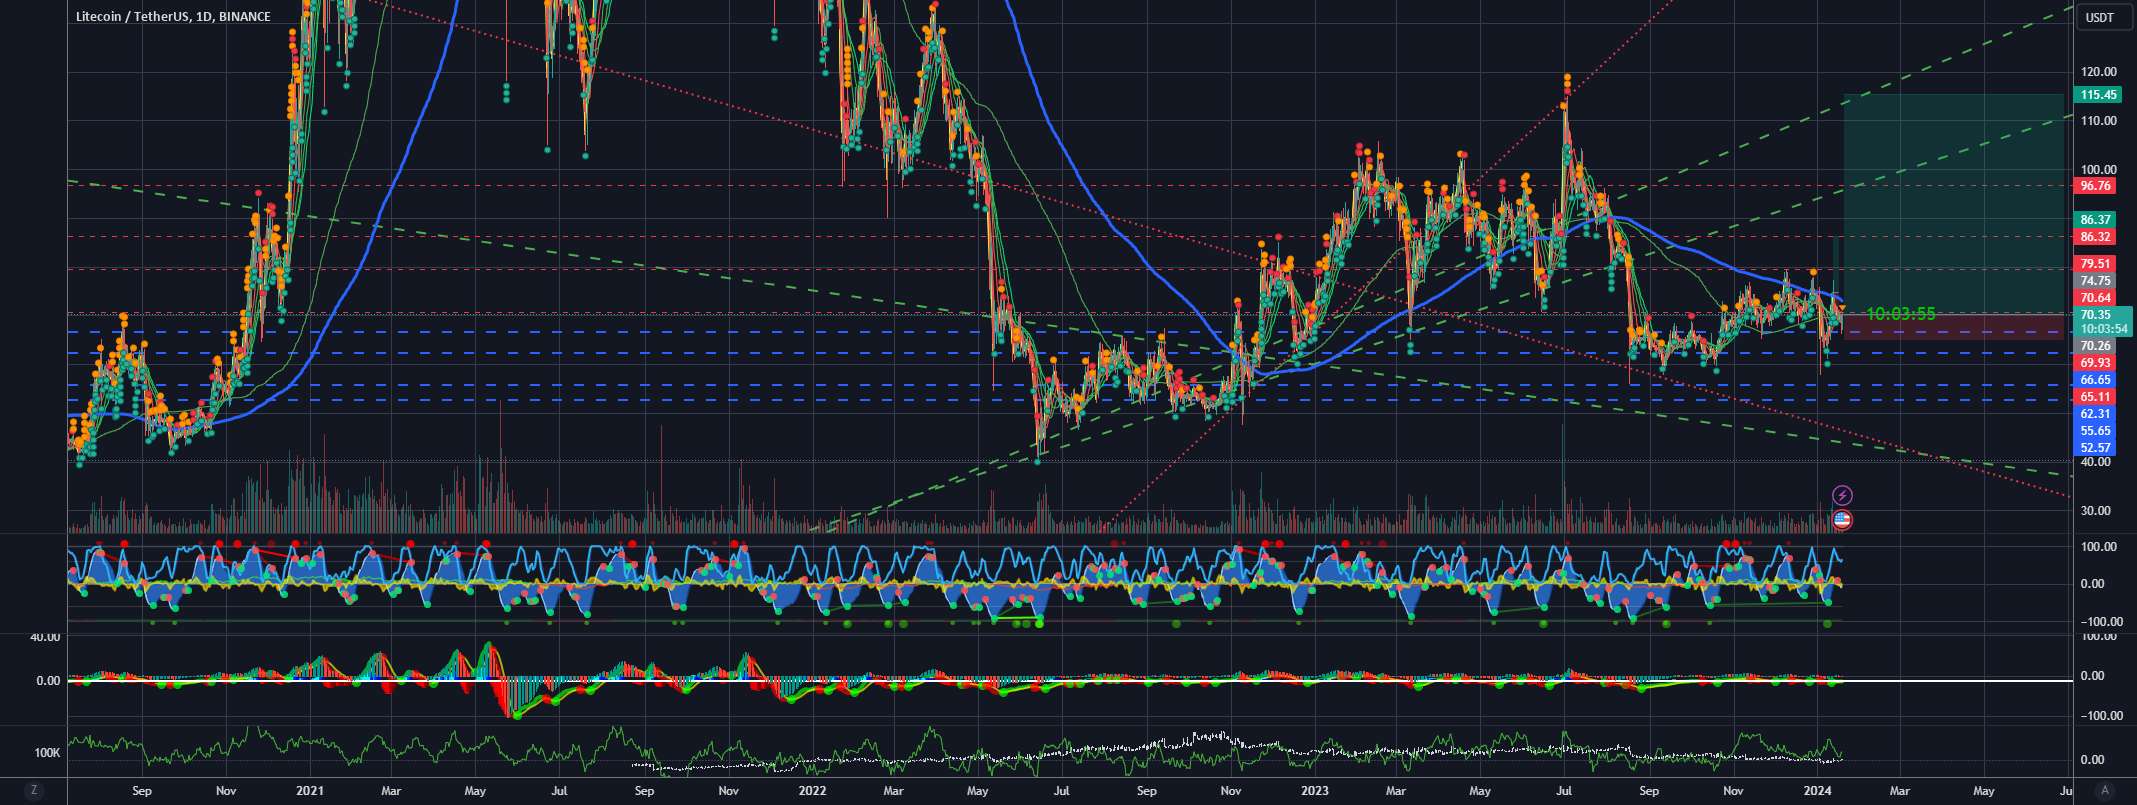Viewport: 2137px width, 805px height.
Task: Click the 2021 label on time axis
Action: click(310, 791)
